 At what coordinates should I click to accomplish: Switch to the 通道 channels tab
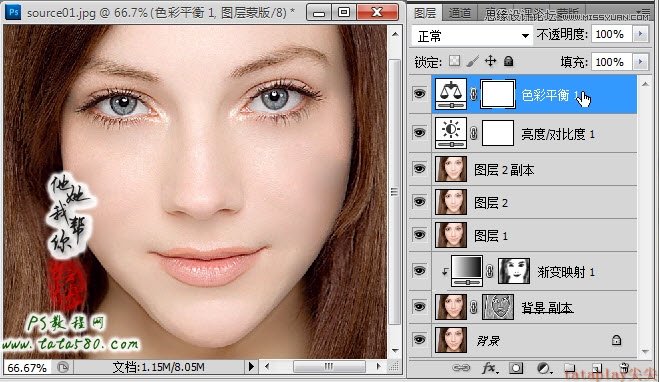tap(459, 13)
